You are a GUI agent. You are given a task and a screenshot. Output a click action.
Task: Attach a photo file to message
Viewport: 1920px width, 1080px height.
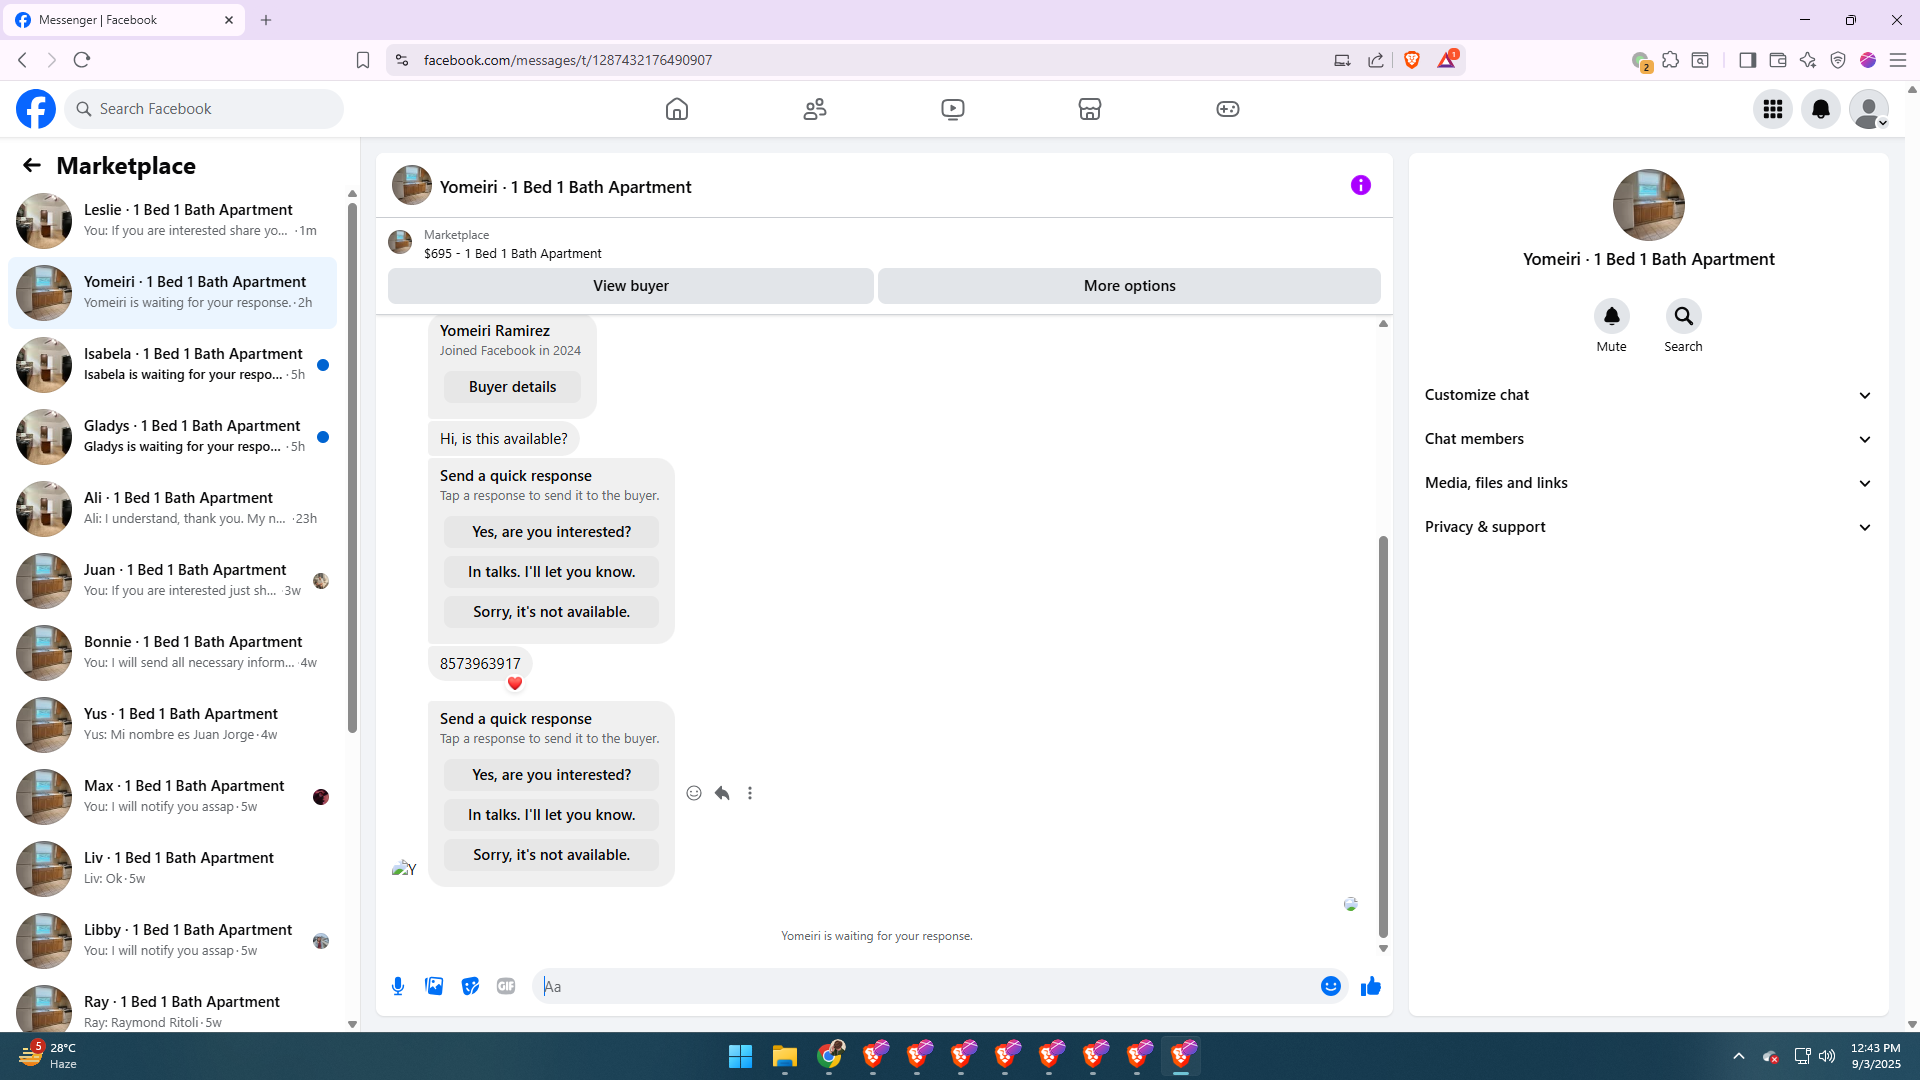[434, 987]
